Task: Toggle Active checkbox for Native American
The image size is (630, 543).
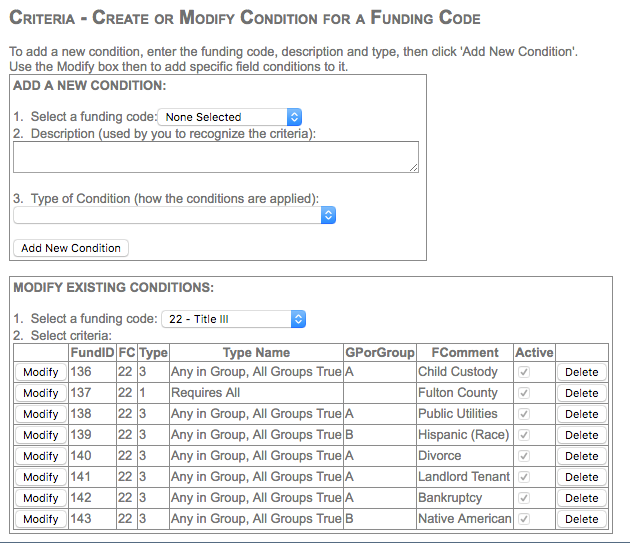Action: tap(523, 519)
